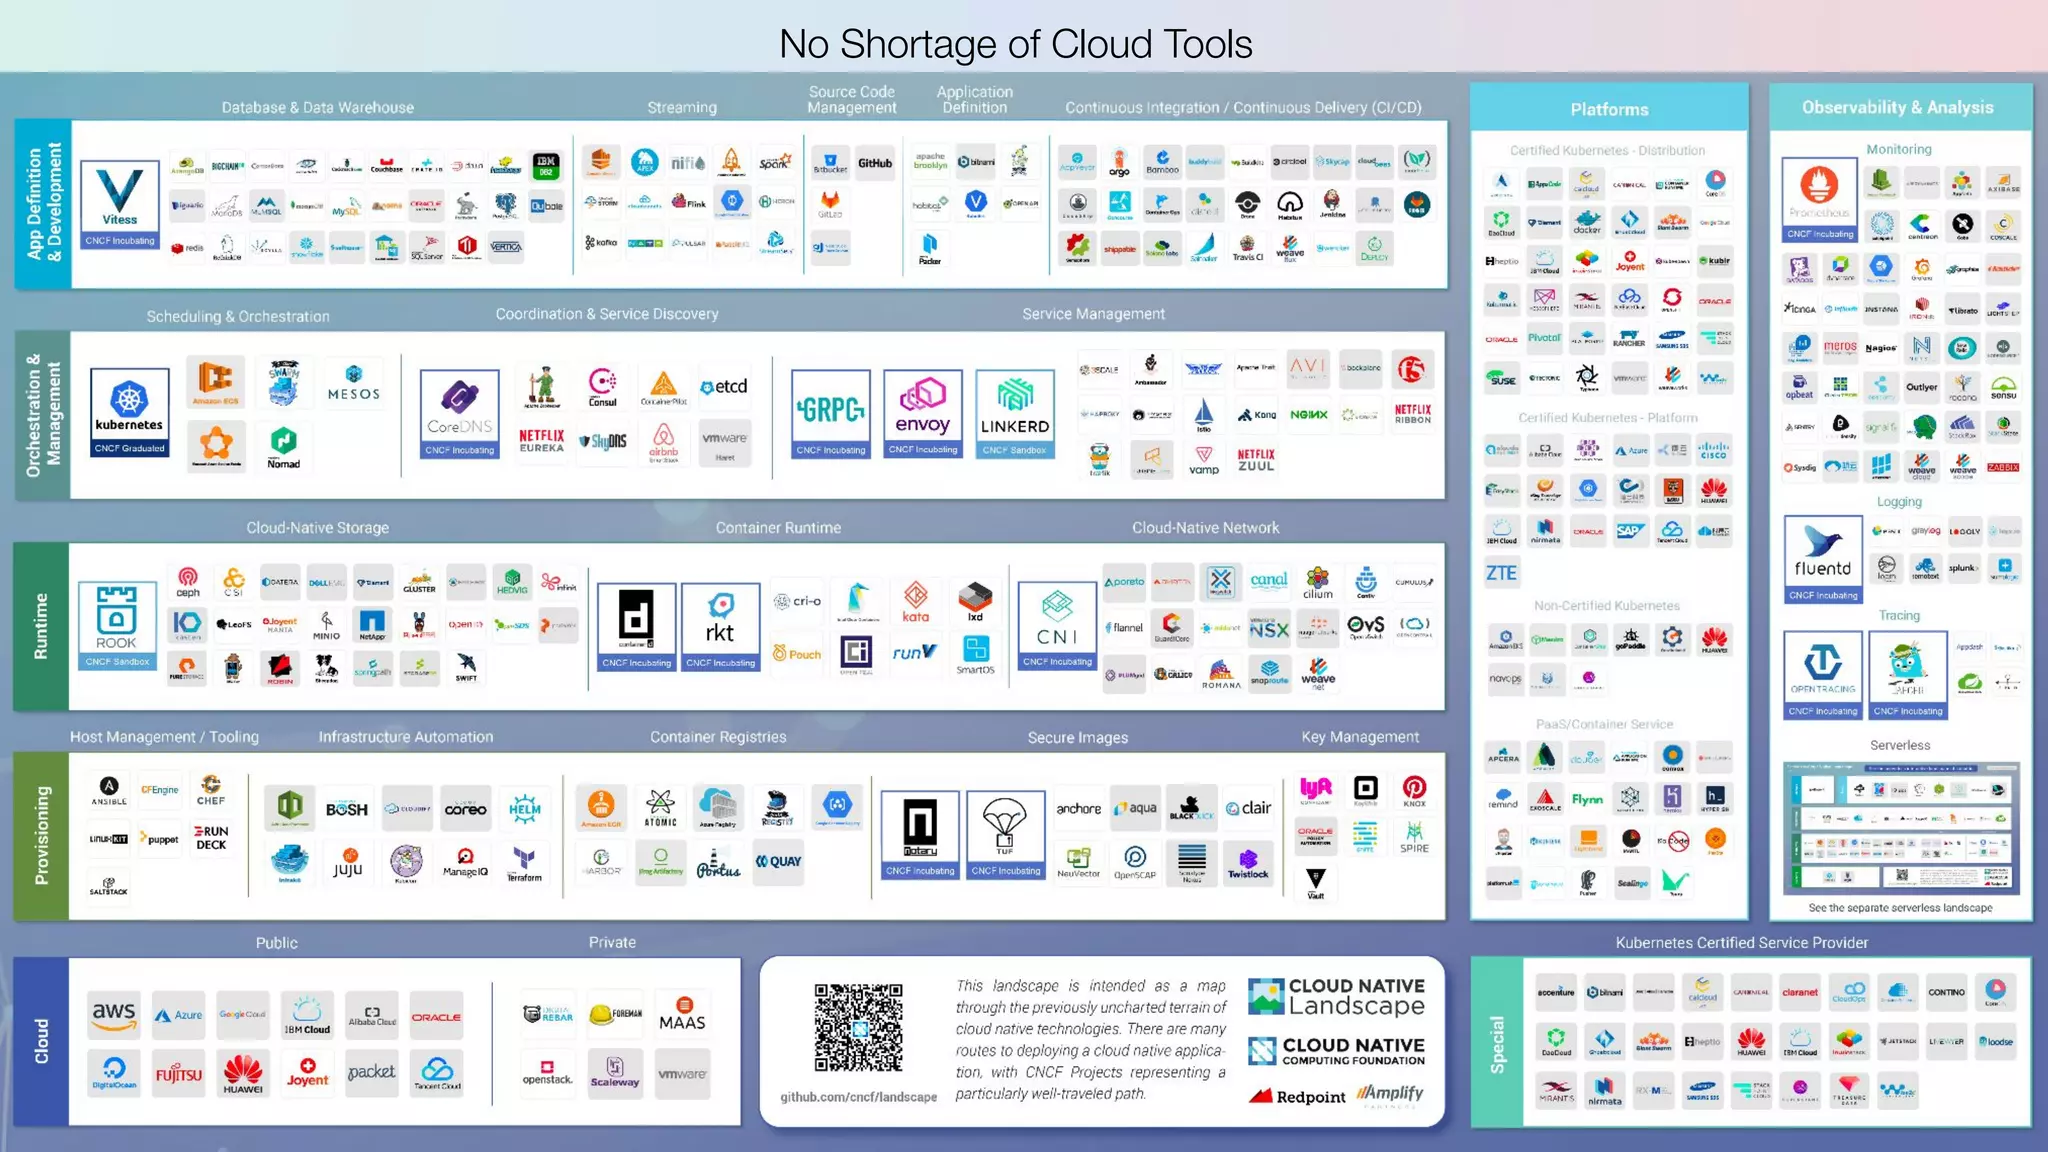Screen dimensions: 2048x1152
Task: Click the Prometheus monitoring logo
Action: [x=1820, y=200]
